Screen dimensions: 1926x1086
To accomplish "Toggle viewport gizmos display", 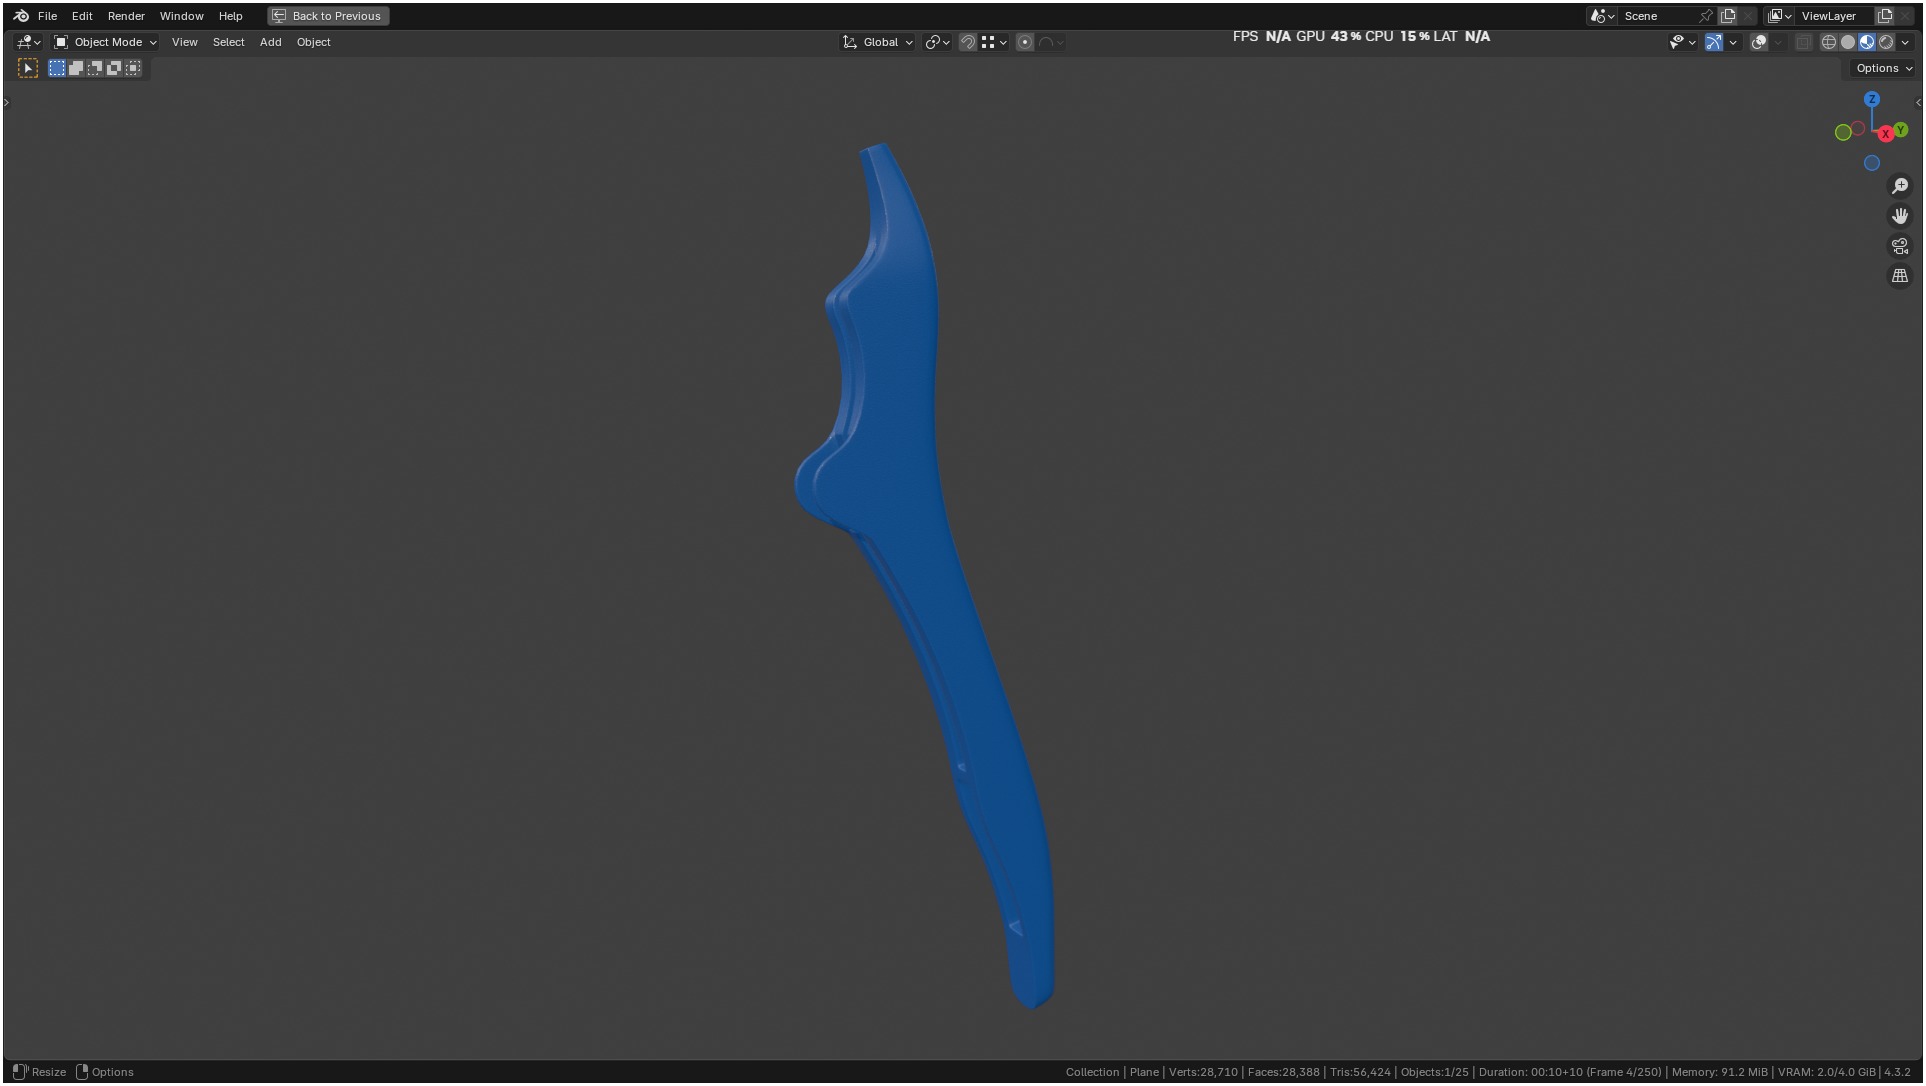I will click(x=1714, y=42).
